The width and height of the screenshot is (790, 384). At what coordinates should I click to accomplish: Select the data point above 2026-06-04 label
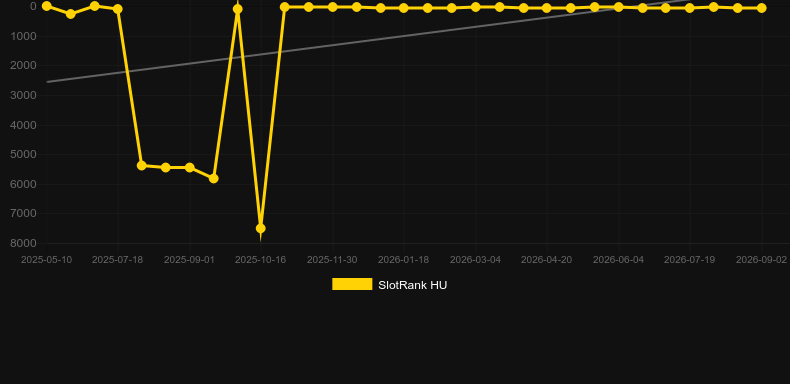coord(618,7)
